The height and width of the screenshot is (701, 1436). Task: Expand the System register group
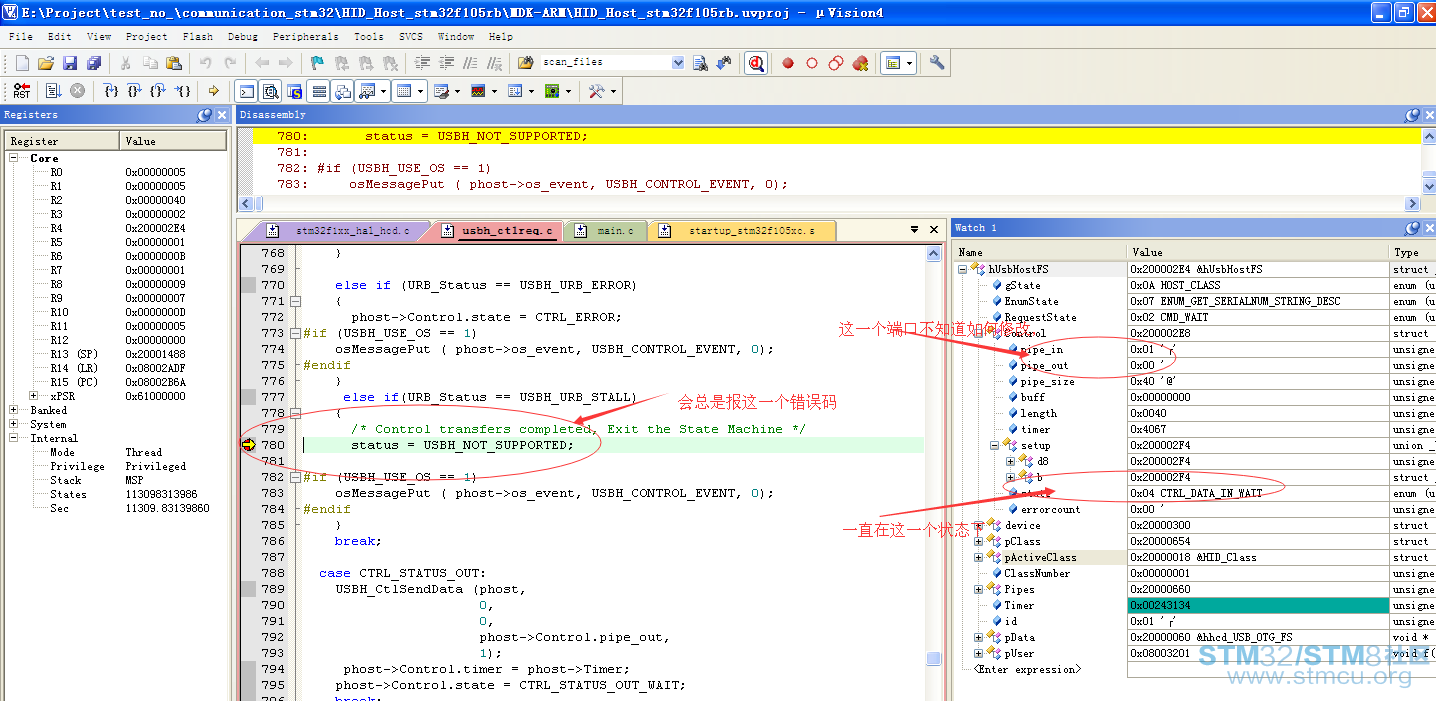point(14,424)
